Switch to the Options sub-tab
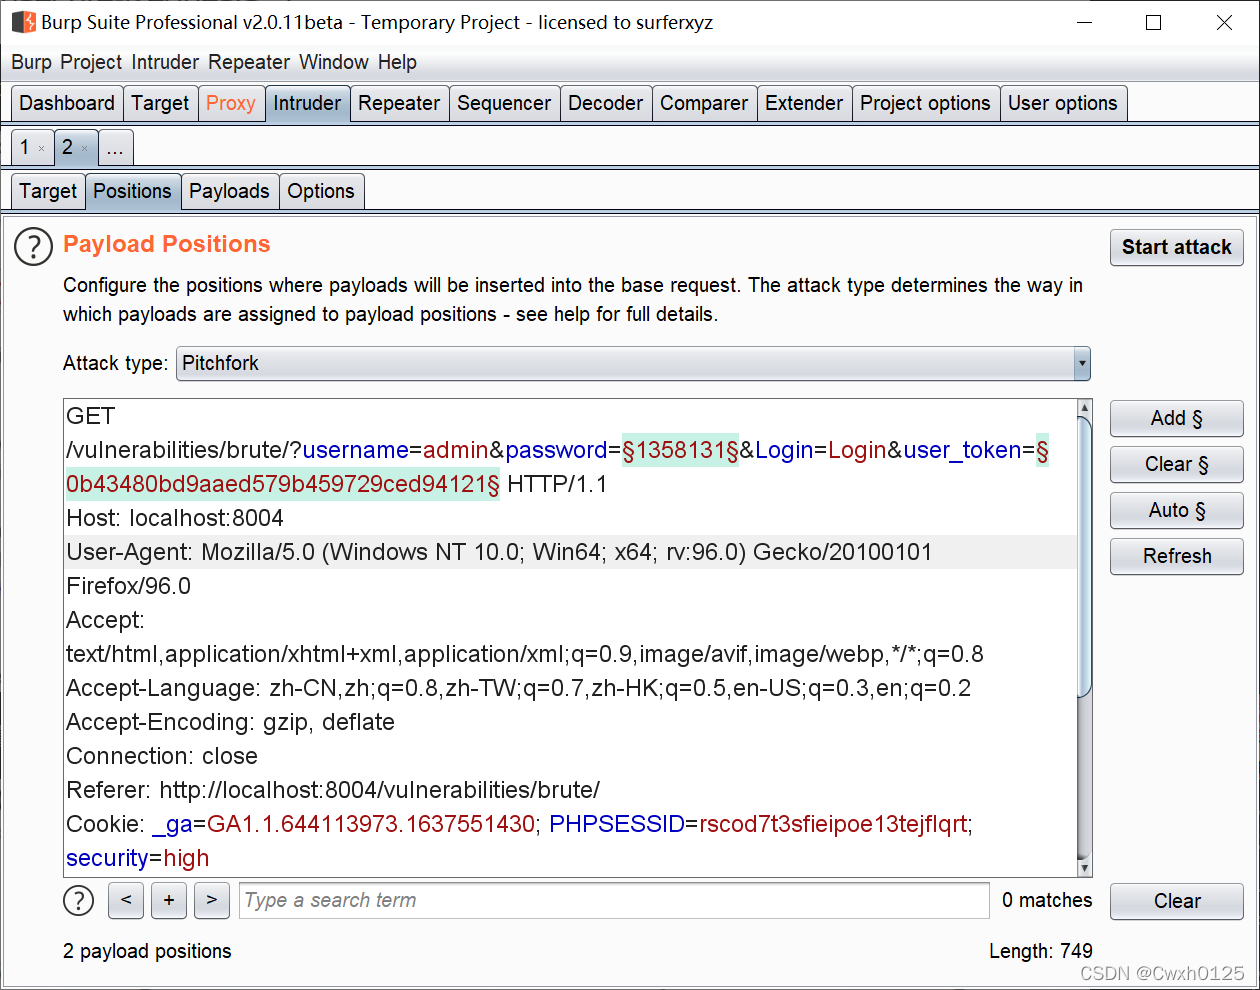Image resolution: width=1260 pixels, height=990 pixels. pos(321,191)
